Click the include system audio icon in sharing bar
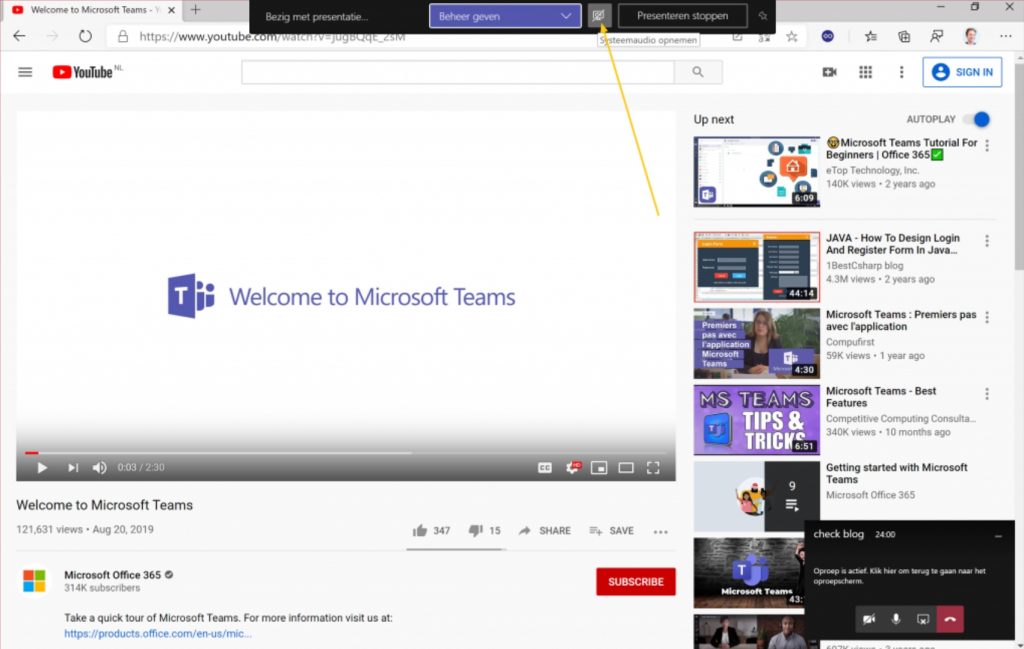Image resolution: width=1024 pixels, height=649 pixels. tap(599, 16)
